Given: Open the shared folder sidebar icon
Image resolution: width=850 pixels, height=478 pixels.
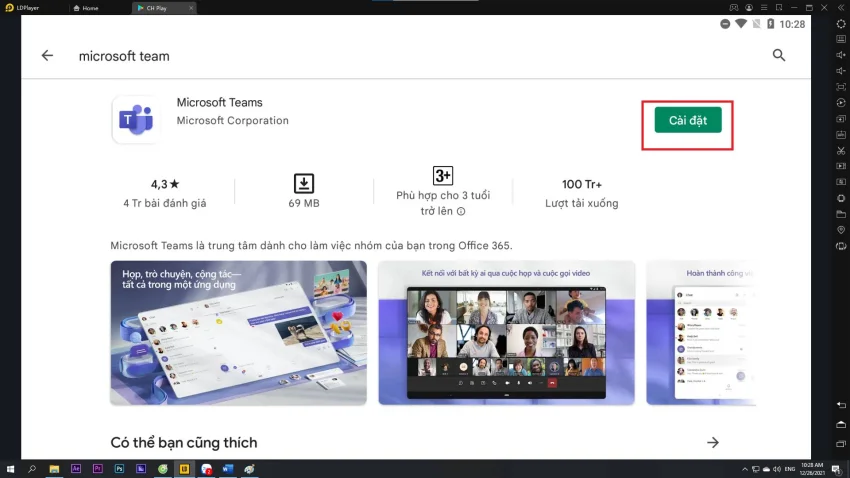Looking at the screenshot, I should (841, 214).
